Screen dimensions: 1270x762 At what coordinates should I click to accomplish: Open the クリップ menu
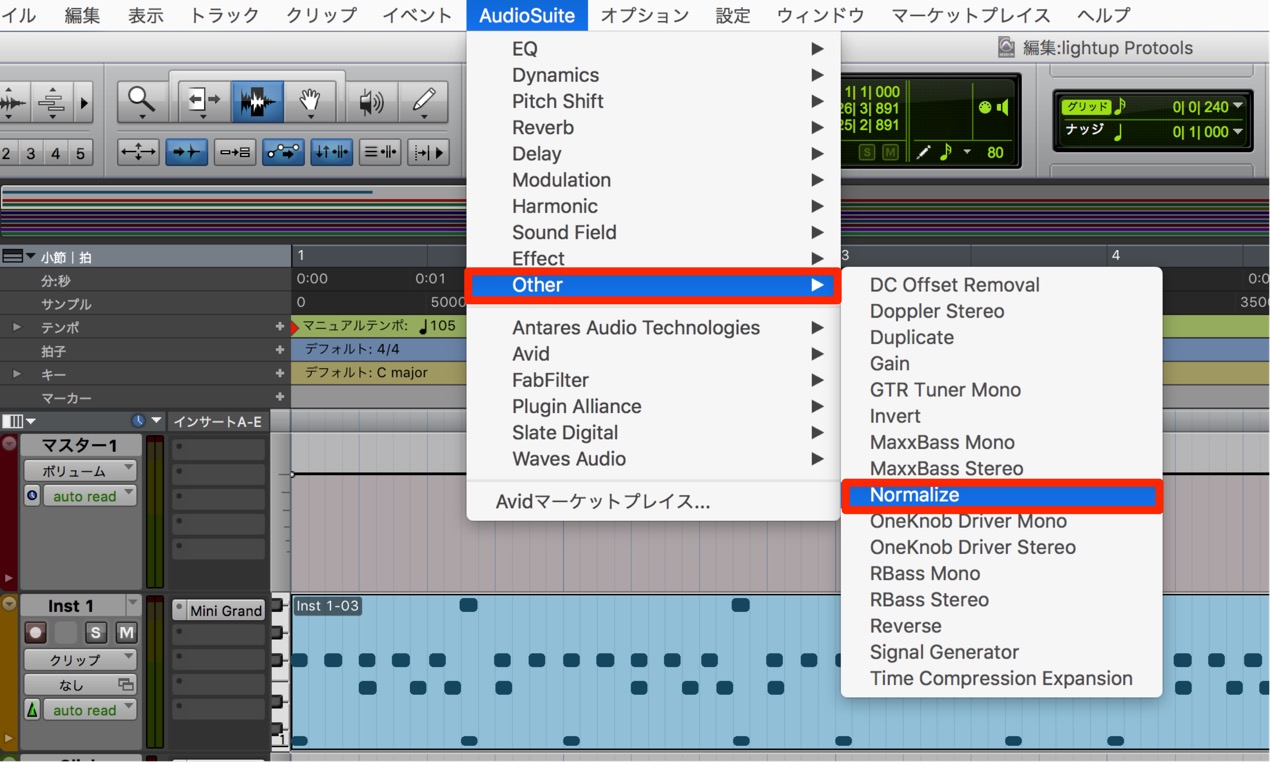[x=321, y=15]
